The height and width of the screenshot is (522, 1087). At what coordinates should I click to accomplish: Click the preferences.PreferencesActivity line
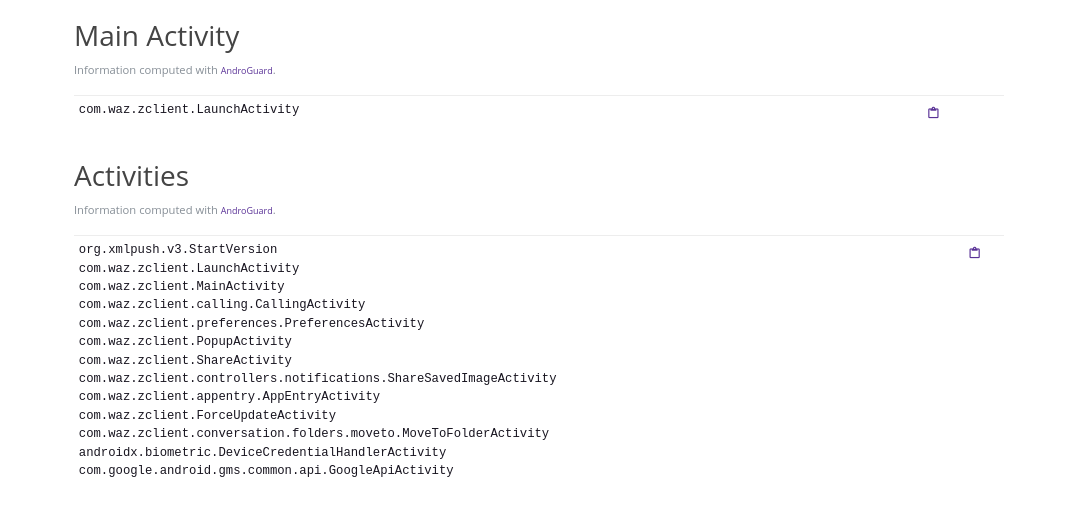pyautogui.click(x=251, y=324)
